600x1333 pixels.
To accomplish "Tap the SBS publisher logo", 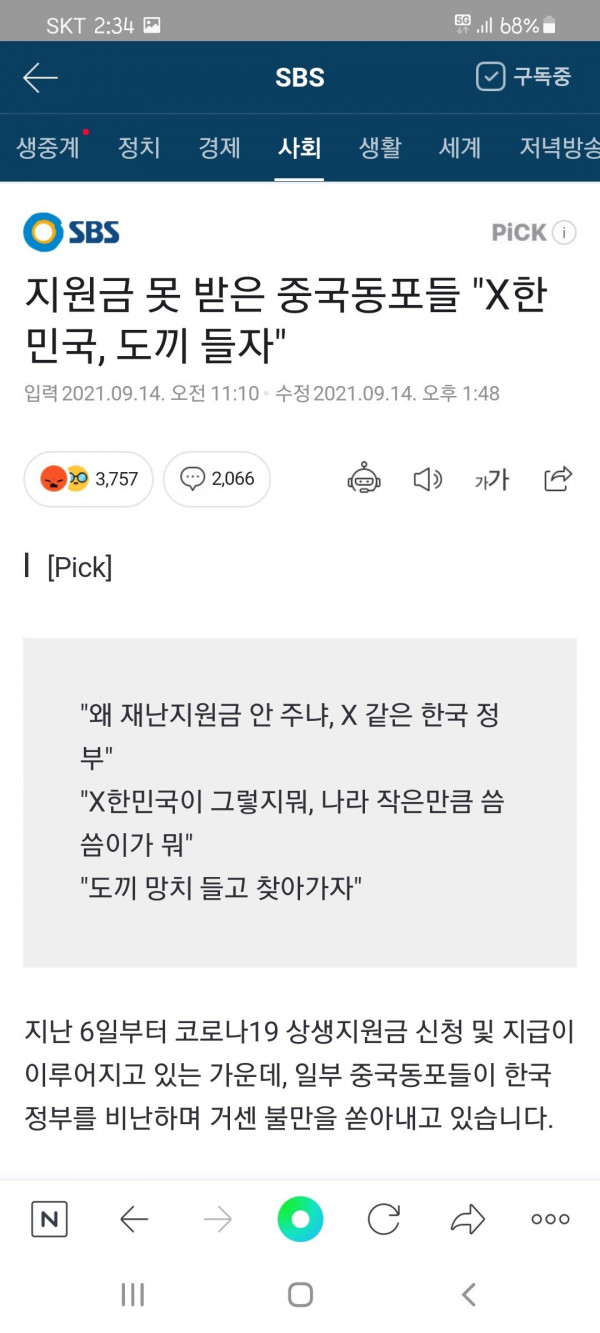I will click(x=71, y=232).
